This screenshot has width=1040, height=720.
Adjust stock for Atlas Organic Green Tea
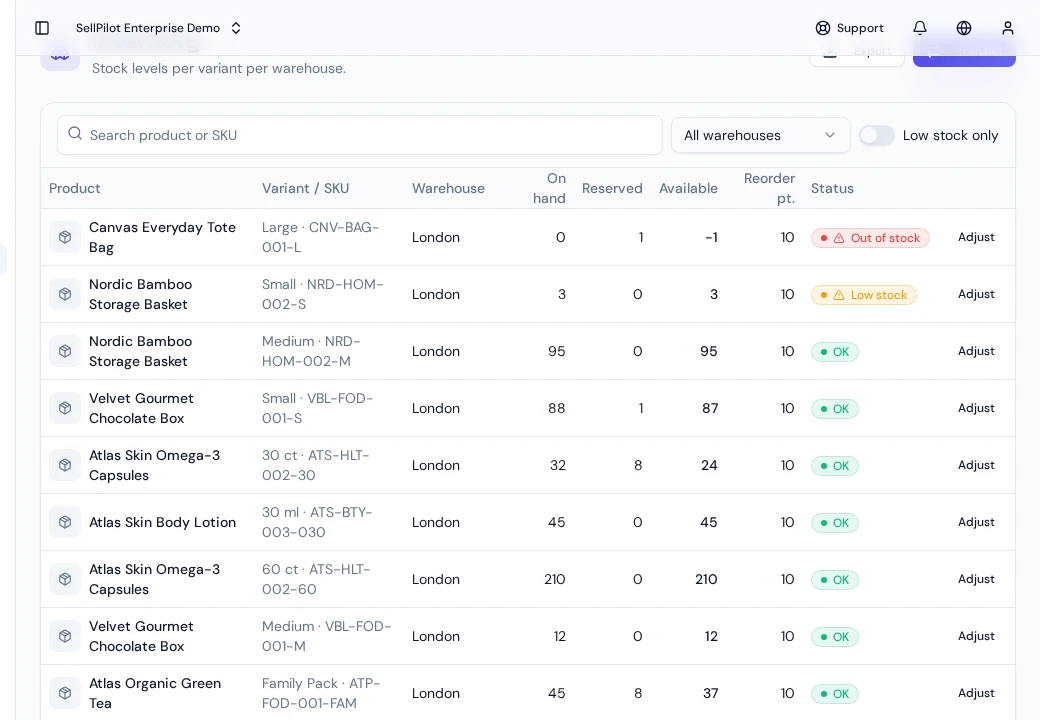pos(976,693)
